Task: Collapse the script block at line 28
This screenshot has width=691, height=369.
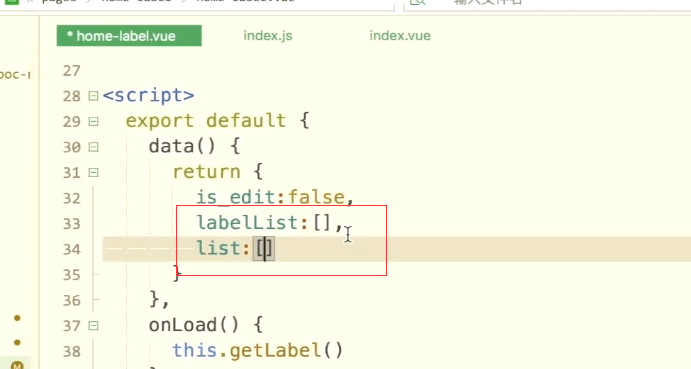Action: [93, 96]
